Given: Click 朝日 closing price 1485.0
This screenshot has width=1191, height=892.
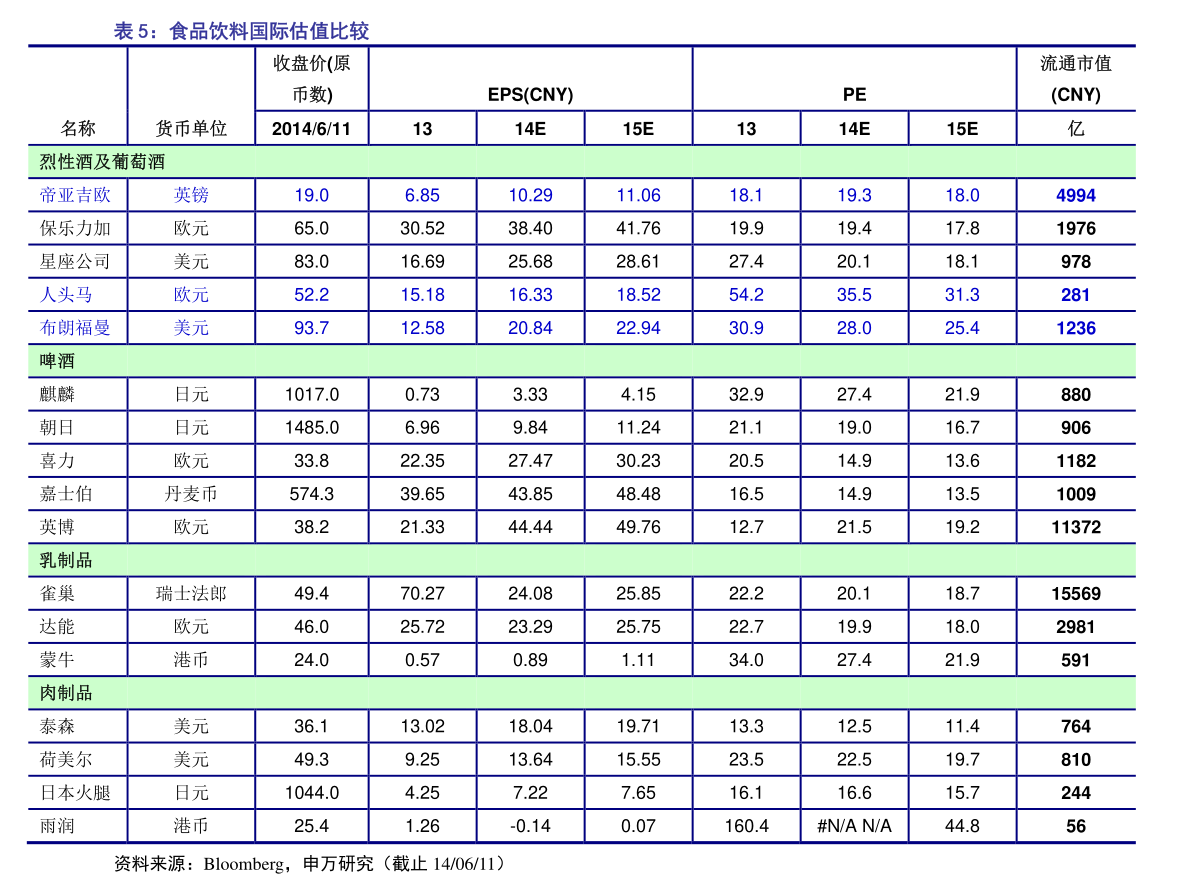Looking at the screenshot, I should pos(311,428).
